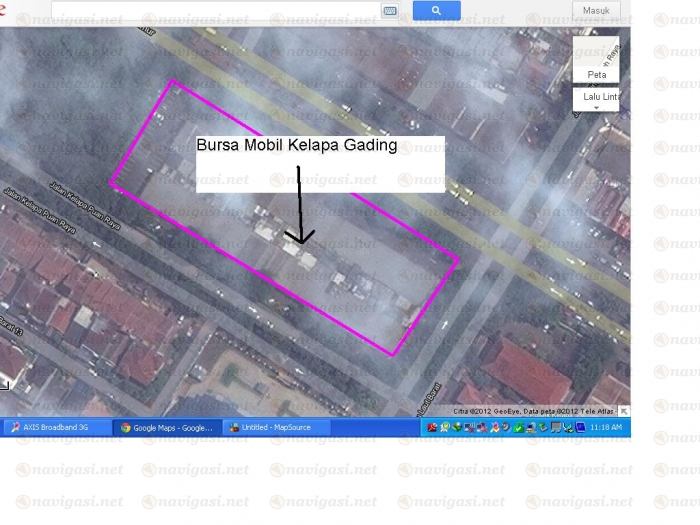The height and width of the screenshot is (525, 700).
Task: Open the on-screen keyboard input tool
Action: click(x=389, y=11)
